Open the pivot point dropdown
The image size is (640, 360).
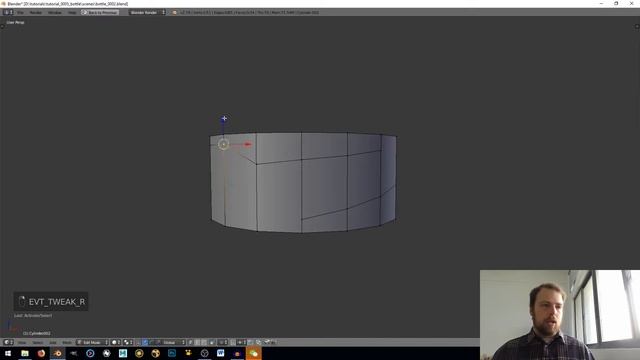(x=128, y=342)
